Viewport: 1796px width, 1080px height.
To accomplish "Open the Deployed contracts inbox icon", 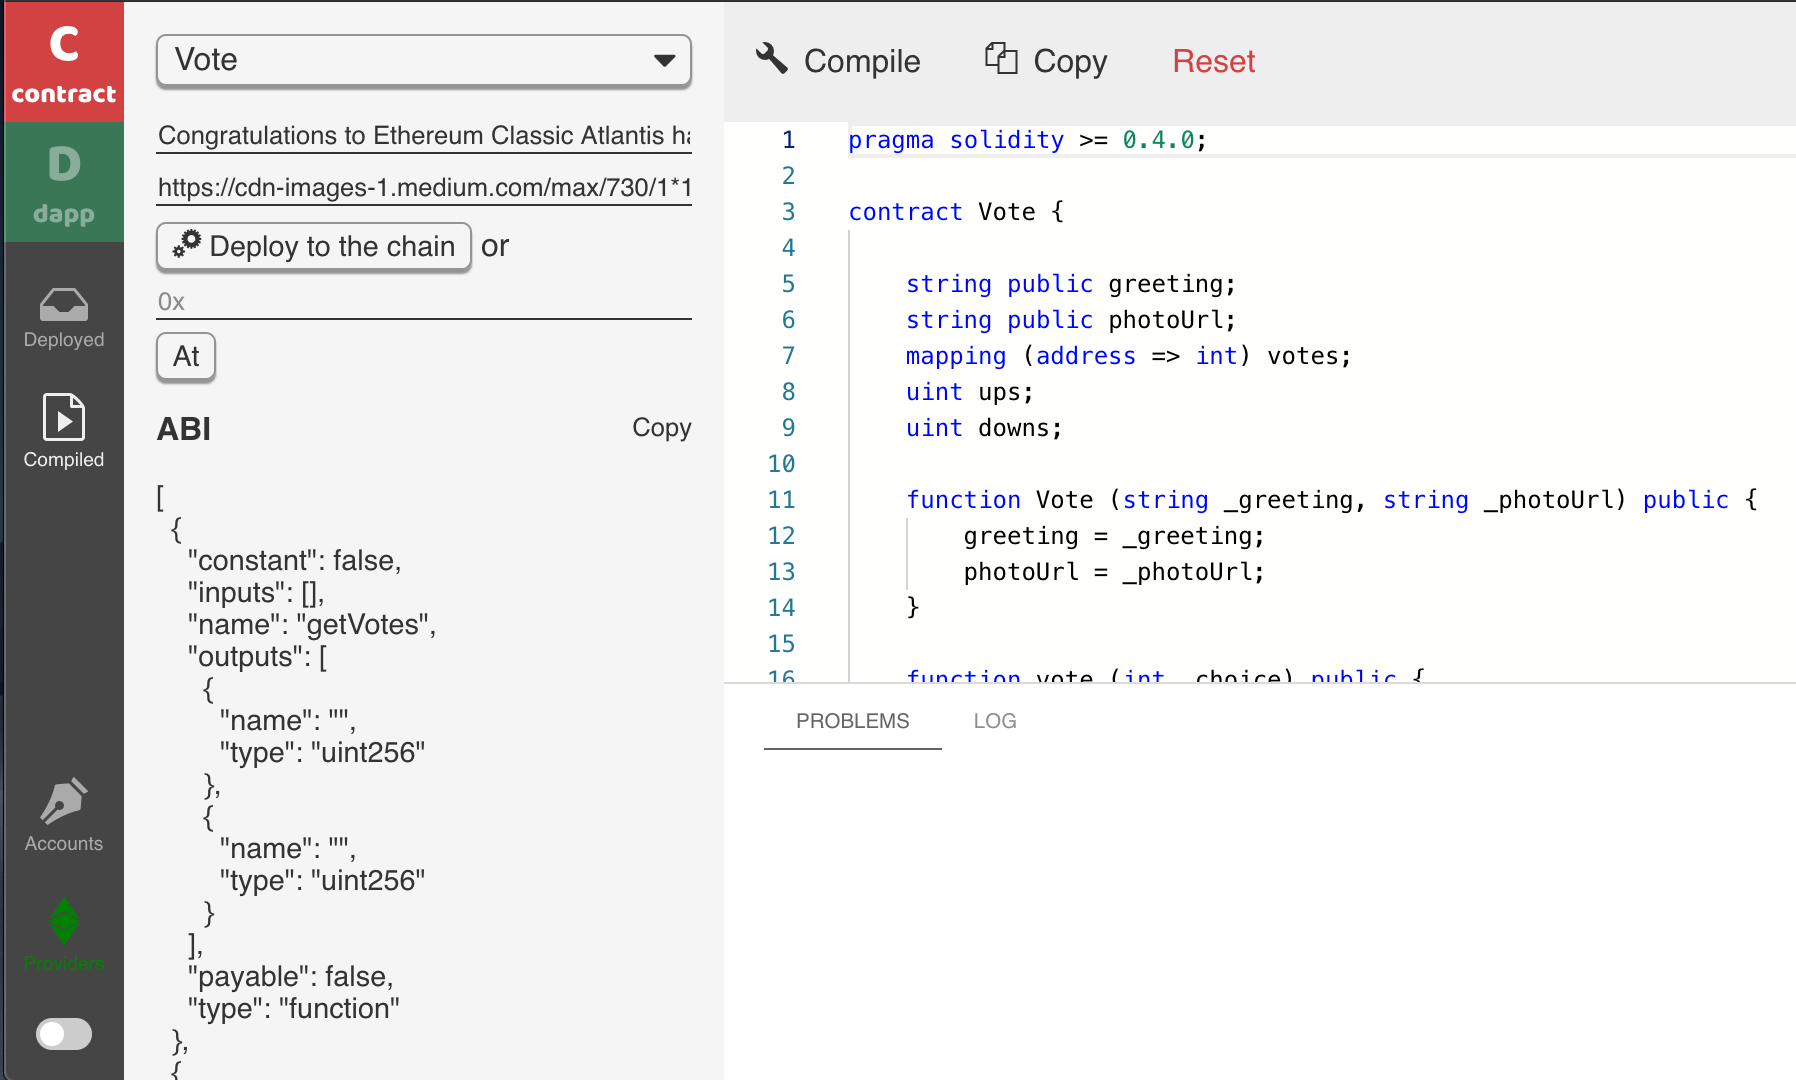I will click(63, 317).
